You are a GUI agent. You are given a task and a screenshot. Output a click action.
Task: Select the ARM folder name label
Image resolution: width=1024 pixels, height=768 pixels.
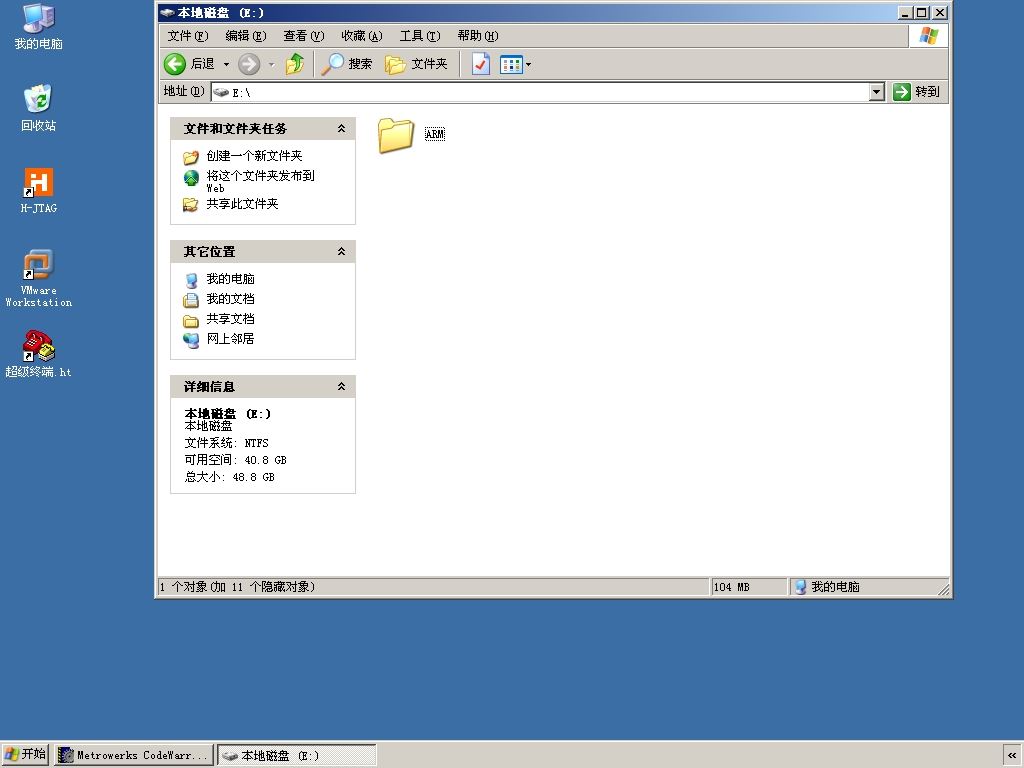point(435,135)
